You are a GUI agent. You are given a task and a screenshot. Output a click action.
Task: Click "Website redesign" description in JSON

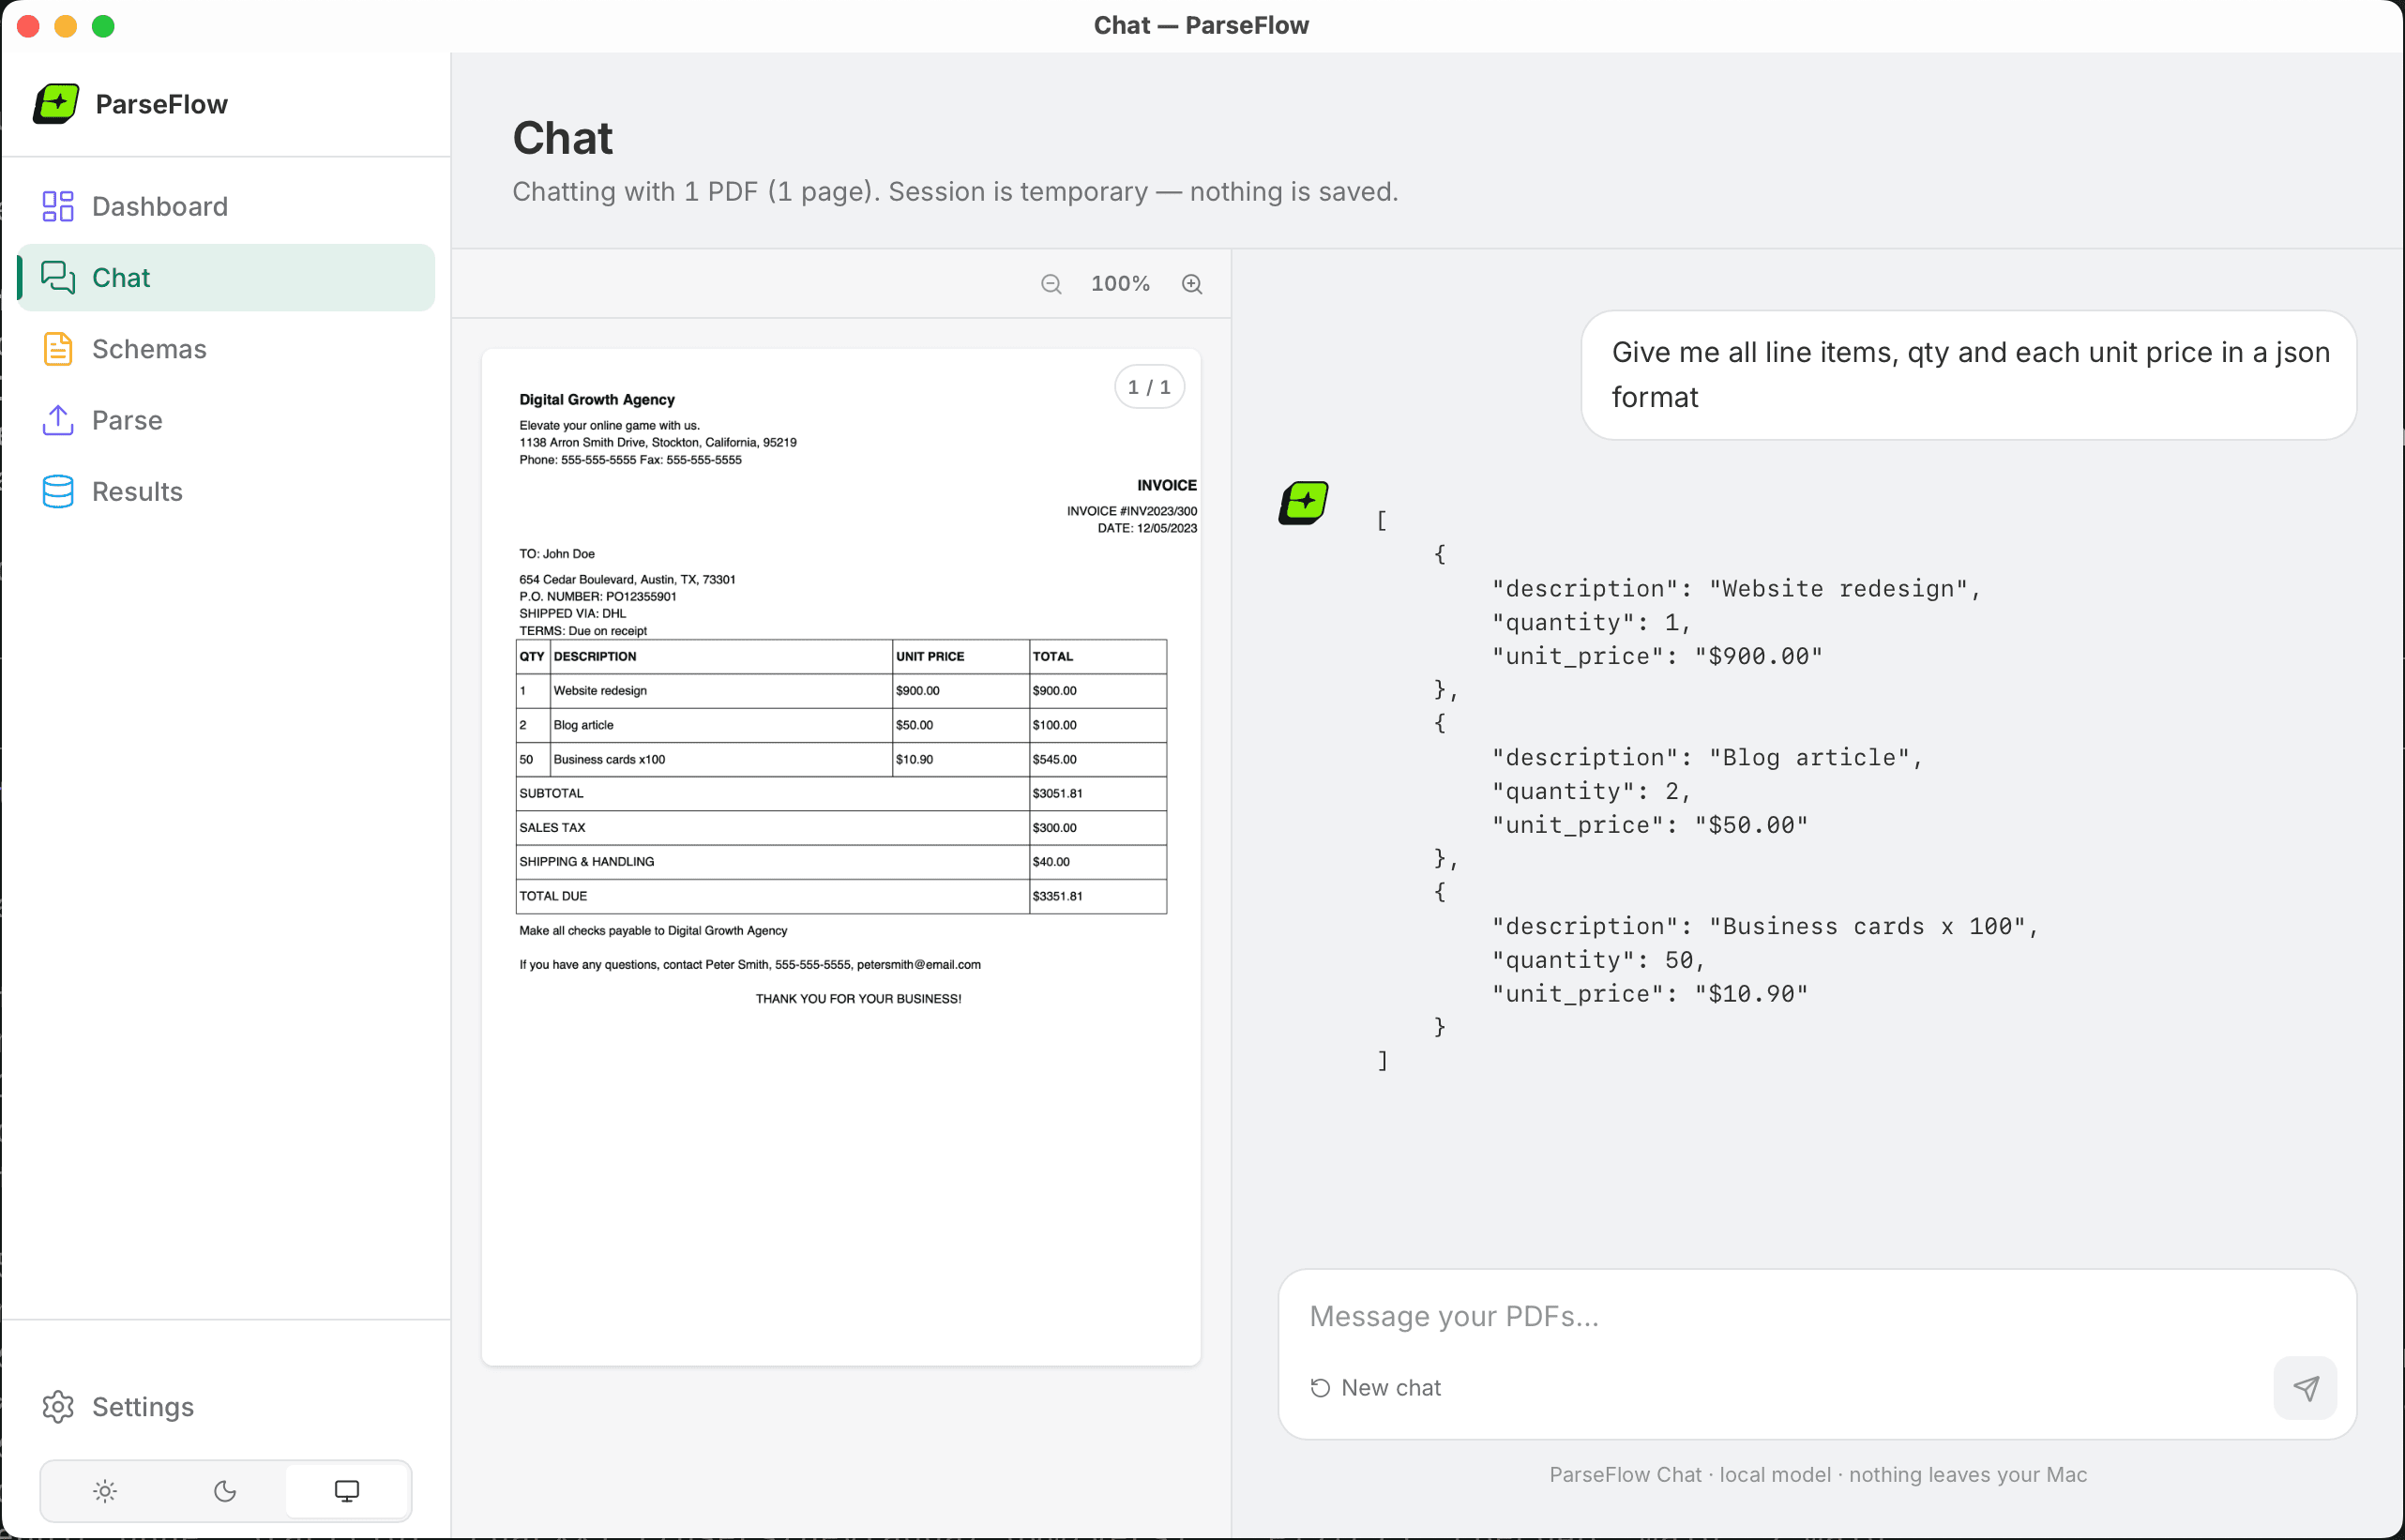coord(1839,589)
